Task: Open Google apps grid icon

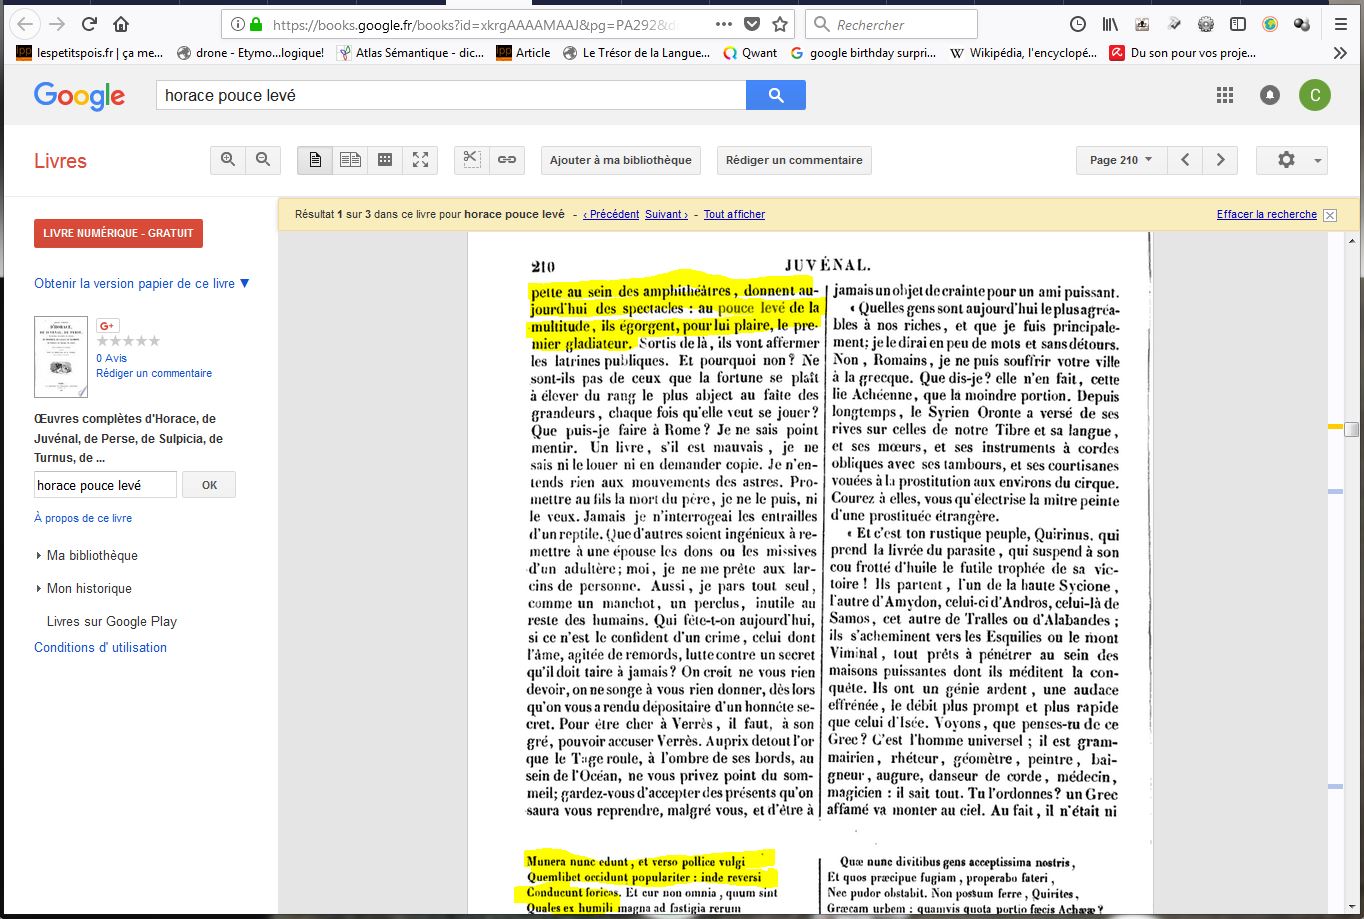Action: click(1225, 95)
